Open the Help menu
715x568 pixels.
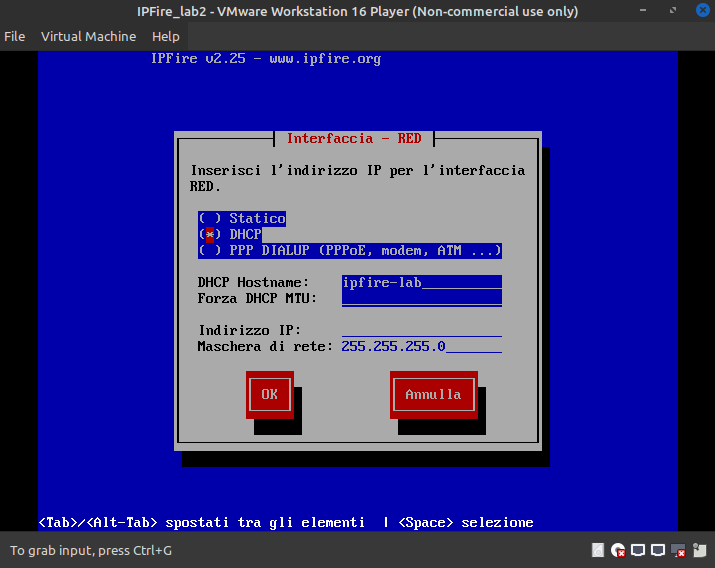166,36
